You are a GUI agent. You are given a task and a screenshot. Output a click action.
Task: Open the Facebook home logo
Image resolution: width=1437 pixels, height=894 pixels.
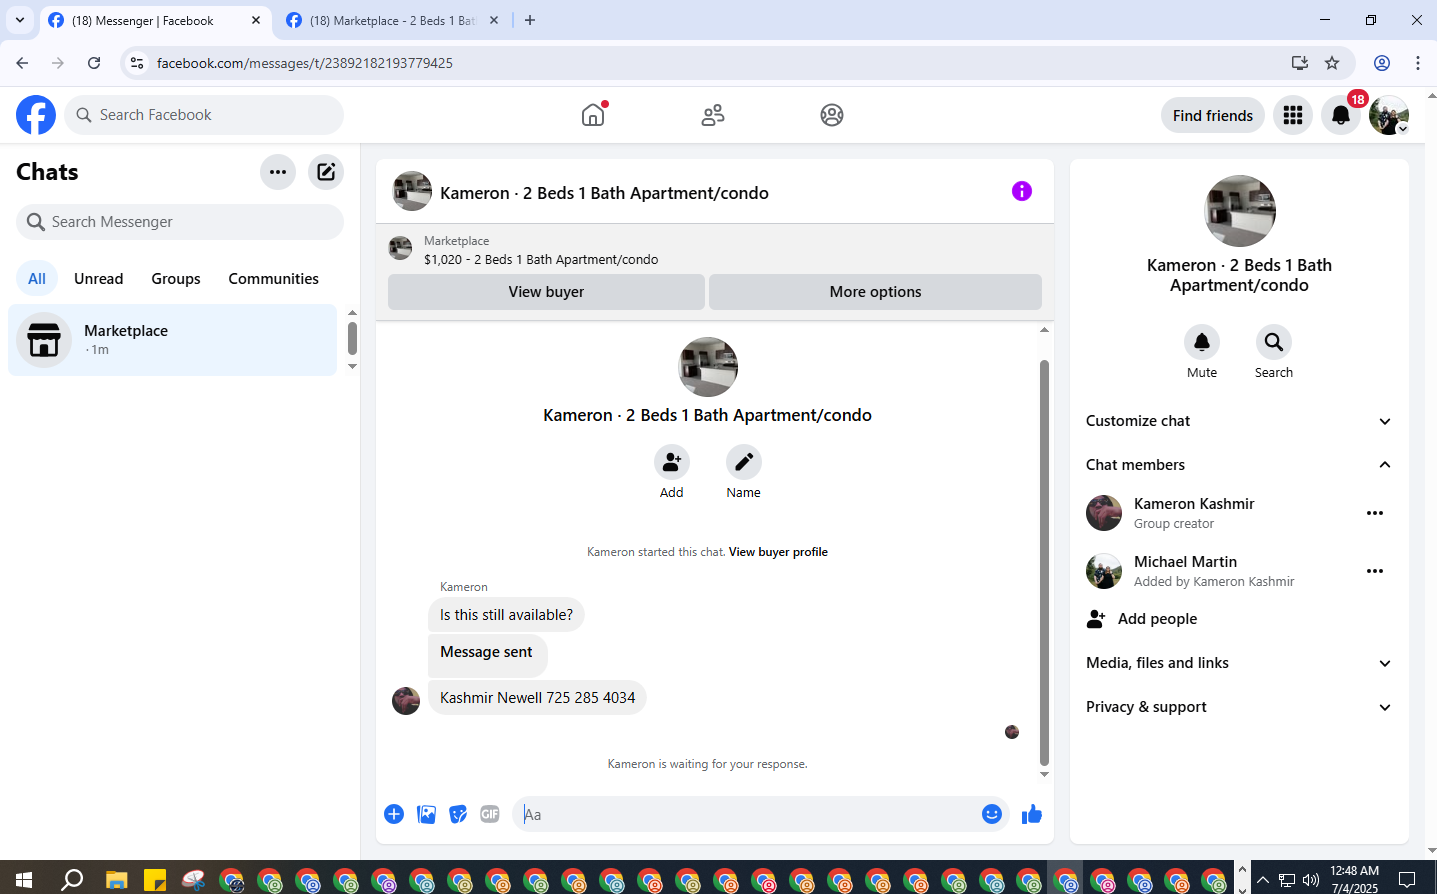click(x=36, y=115)
